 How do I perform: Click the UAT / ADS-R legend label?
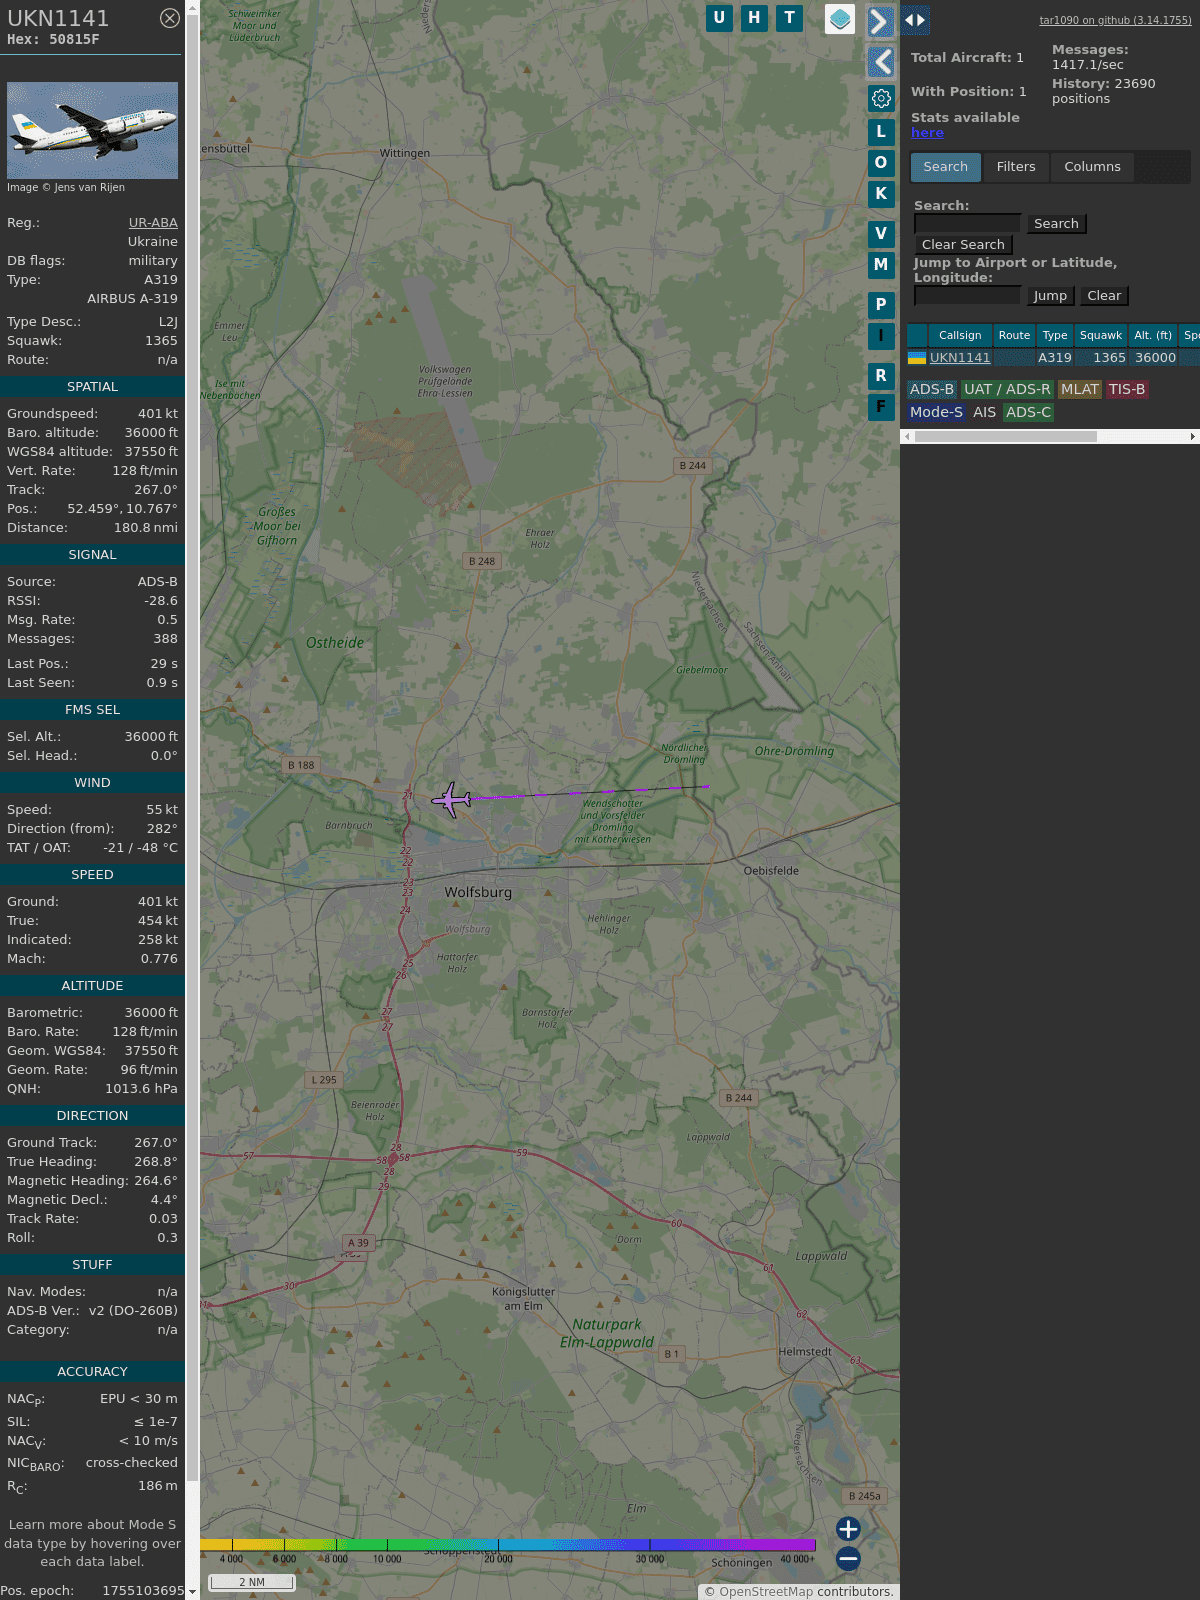pyautogui.click(x=1007, y=390)
